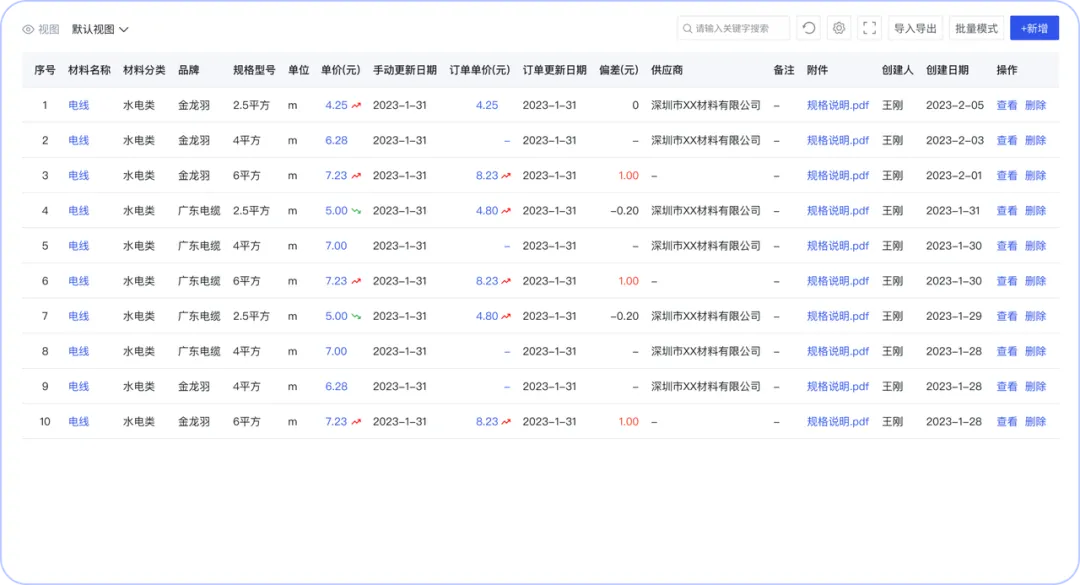
Task: Click the 订单单价(元) column header
Action: (479, 70)
